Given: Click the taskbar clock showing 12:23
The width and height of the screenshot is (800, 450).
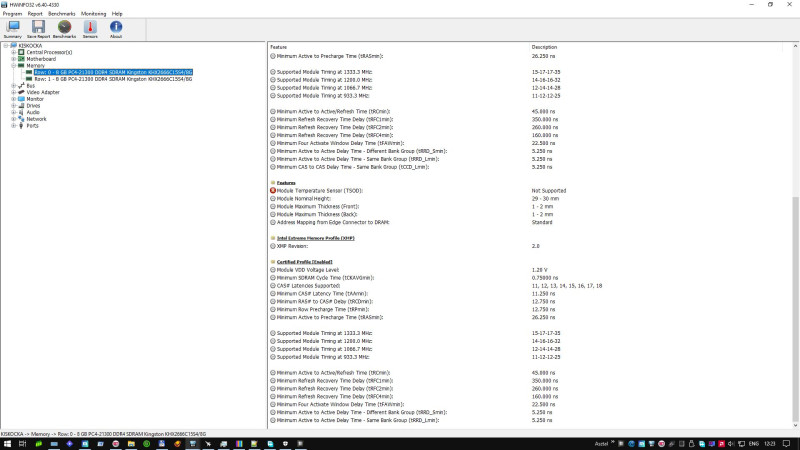Looking at the screenshot, I should click(770, 444).
